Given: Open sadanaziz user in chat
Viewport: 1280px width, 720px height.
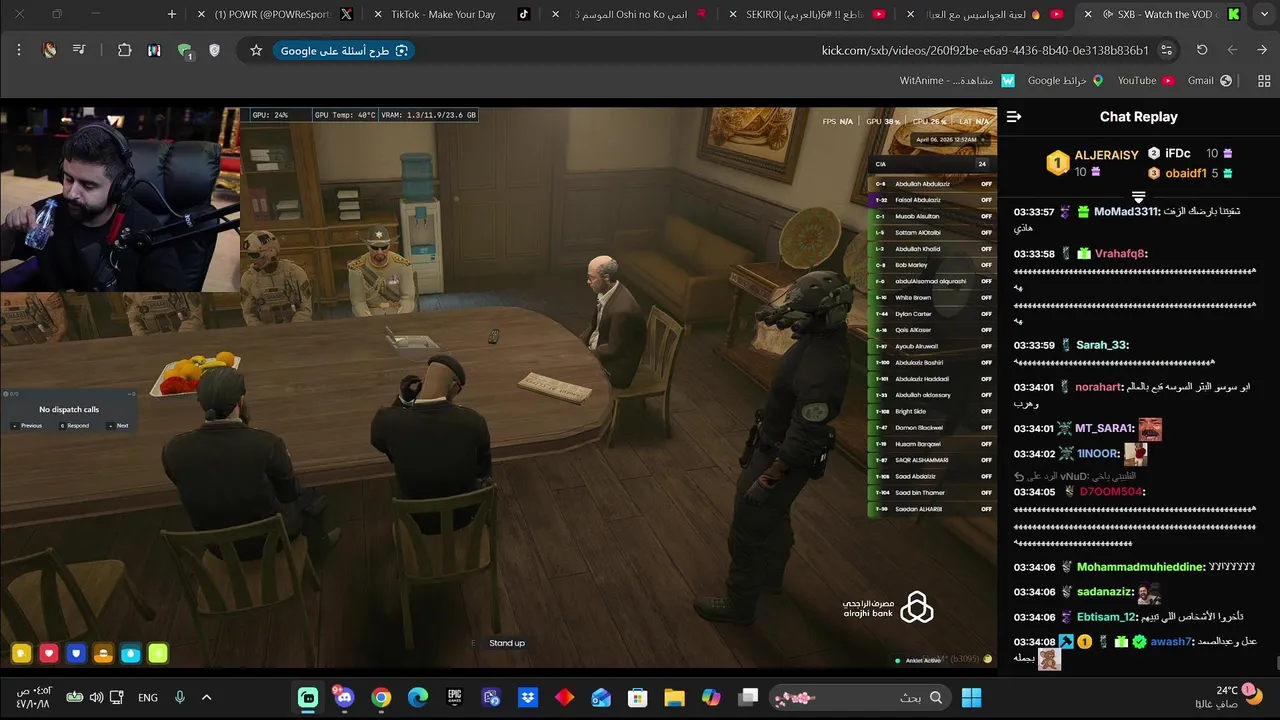Looking at the screenshot, I should (x=1106, y=592).
